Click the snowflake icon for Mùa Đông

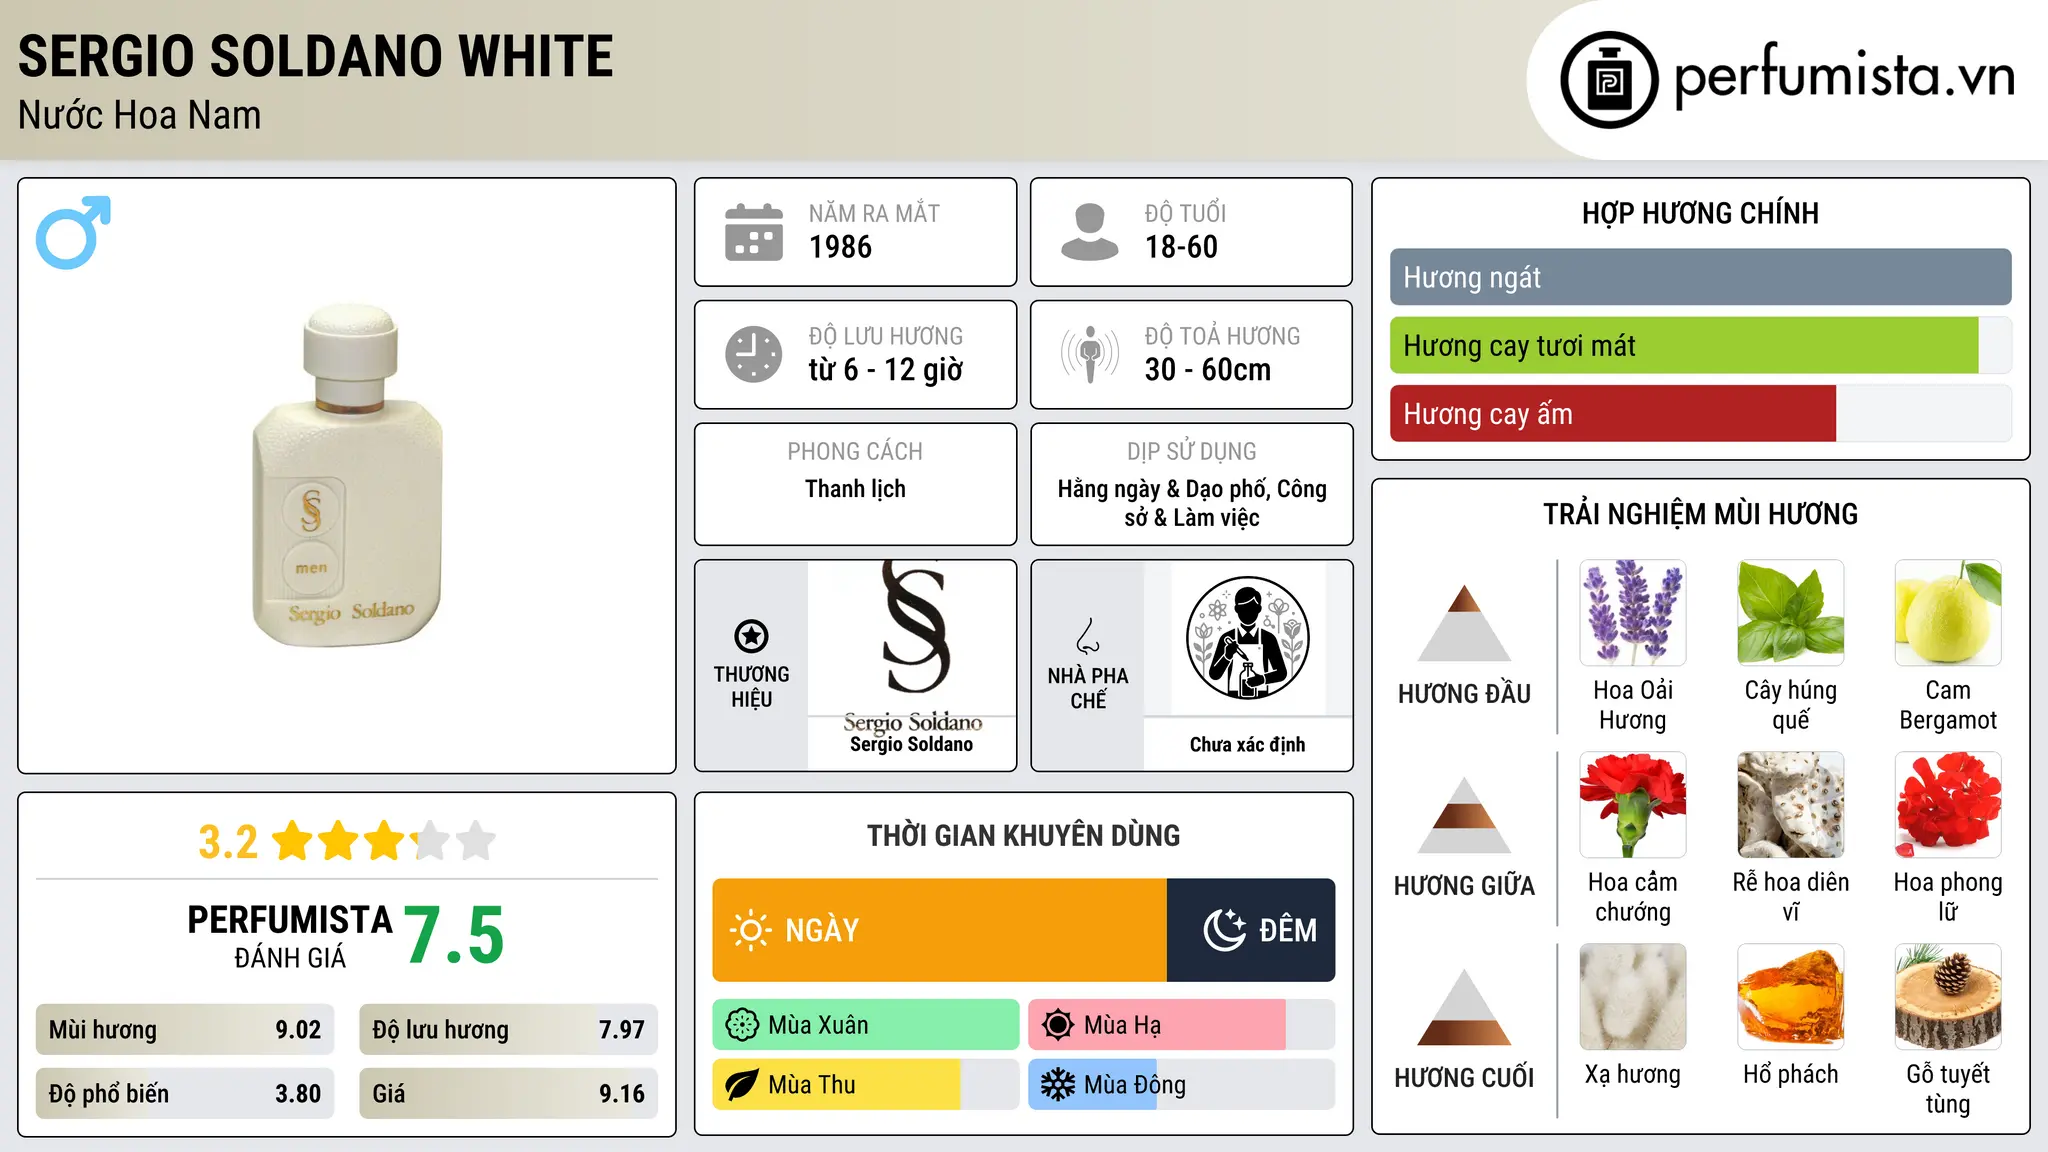(x=1058, y=1085)
